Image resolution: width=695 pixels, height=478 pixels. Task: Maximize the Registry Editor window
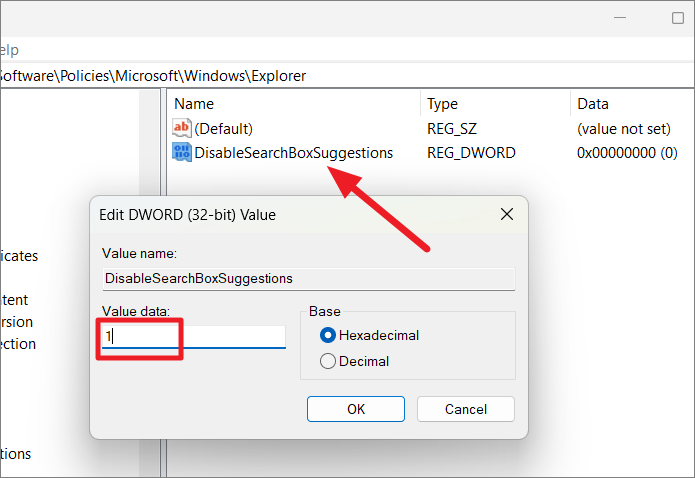point(678,18)
